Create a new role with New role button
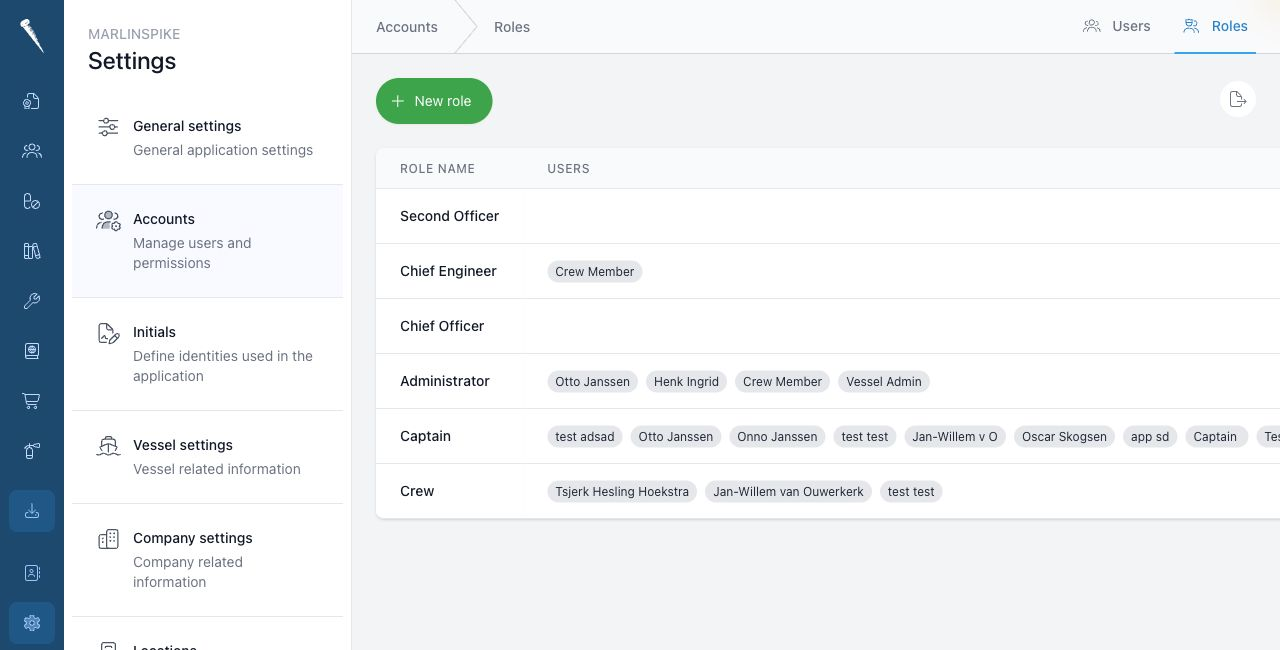This screenshot has height=650, width=1280. (434, 101)
